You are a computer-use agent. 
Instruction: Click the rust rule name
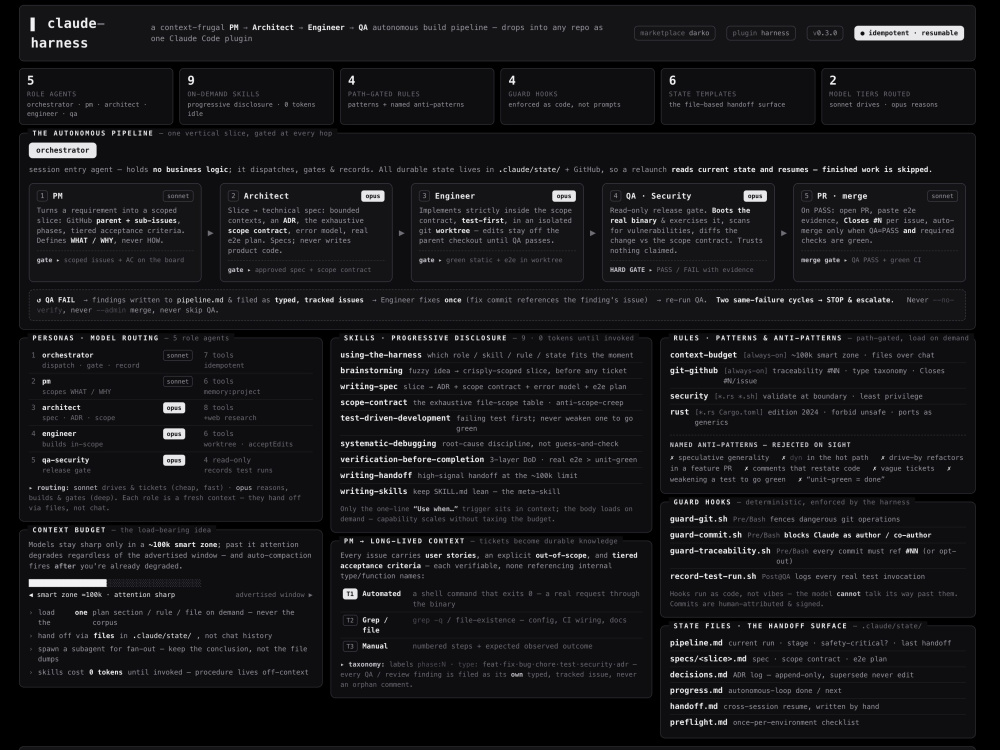click(679, 412)
